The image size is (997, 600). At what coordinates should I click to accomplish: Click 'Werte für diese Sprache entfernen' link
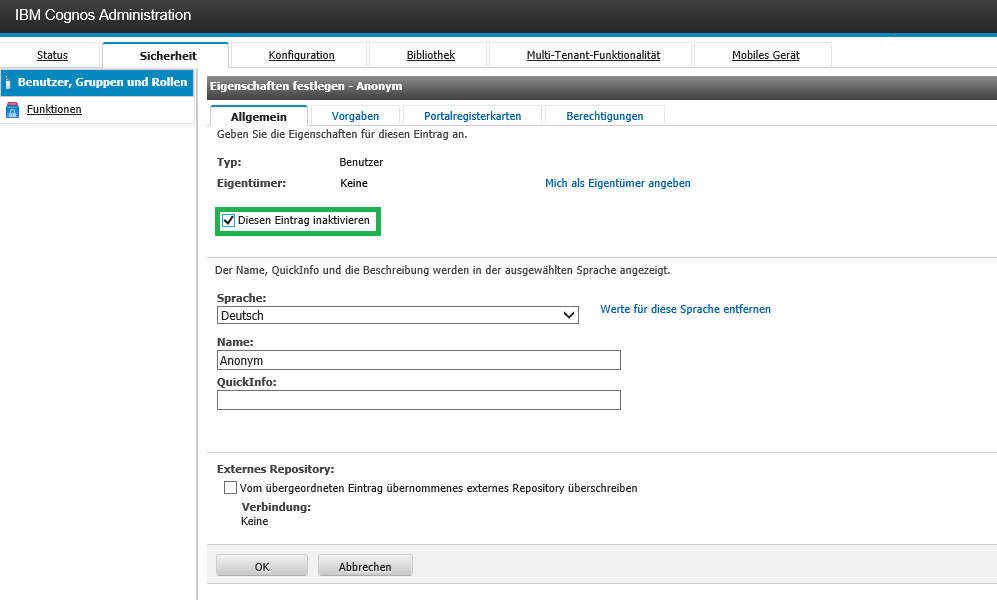(685, 310)
